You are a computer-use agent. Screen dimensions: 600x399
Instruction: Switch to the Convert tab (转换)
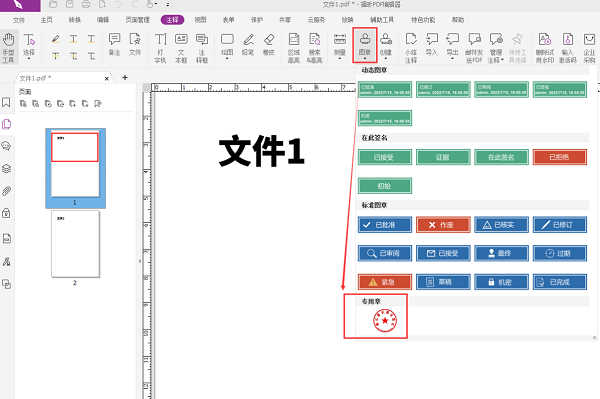point(75,20)
